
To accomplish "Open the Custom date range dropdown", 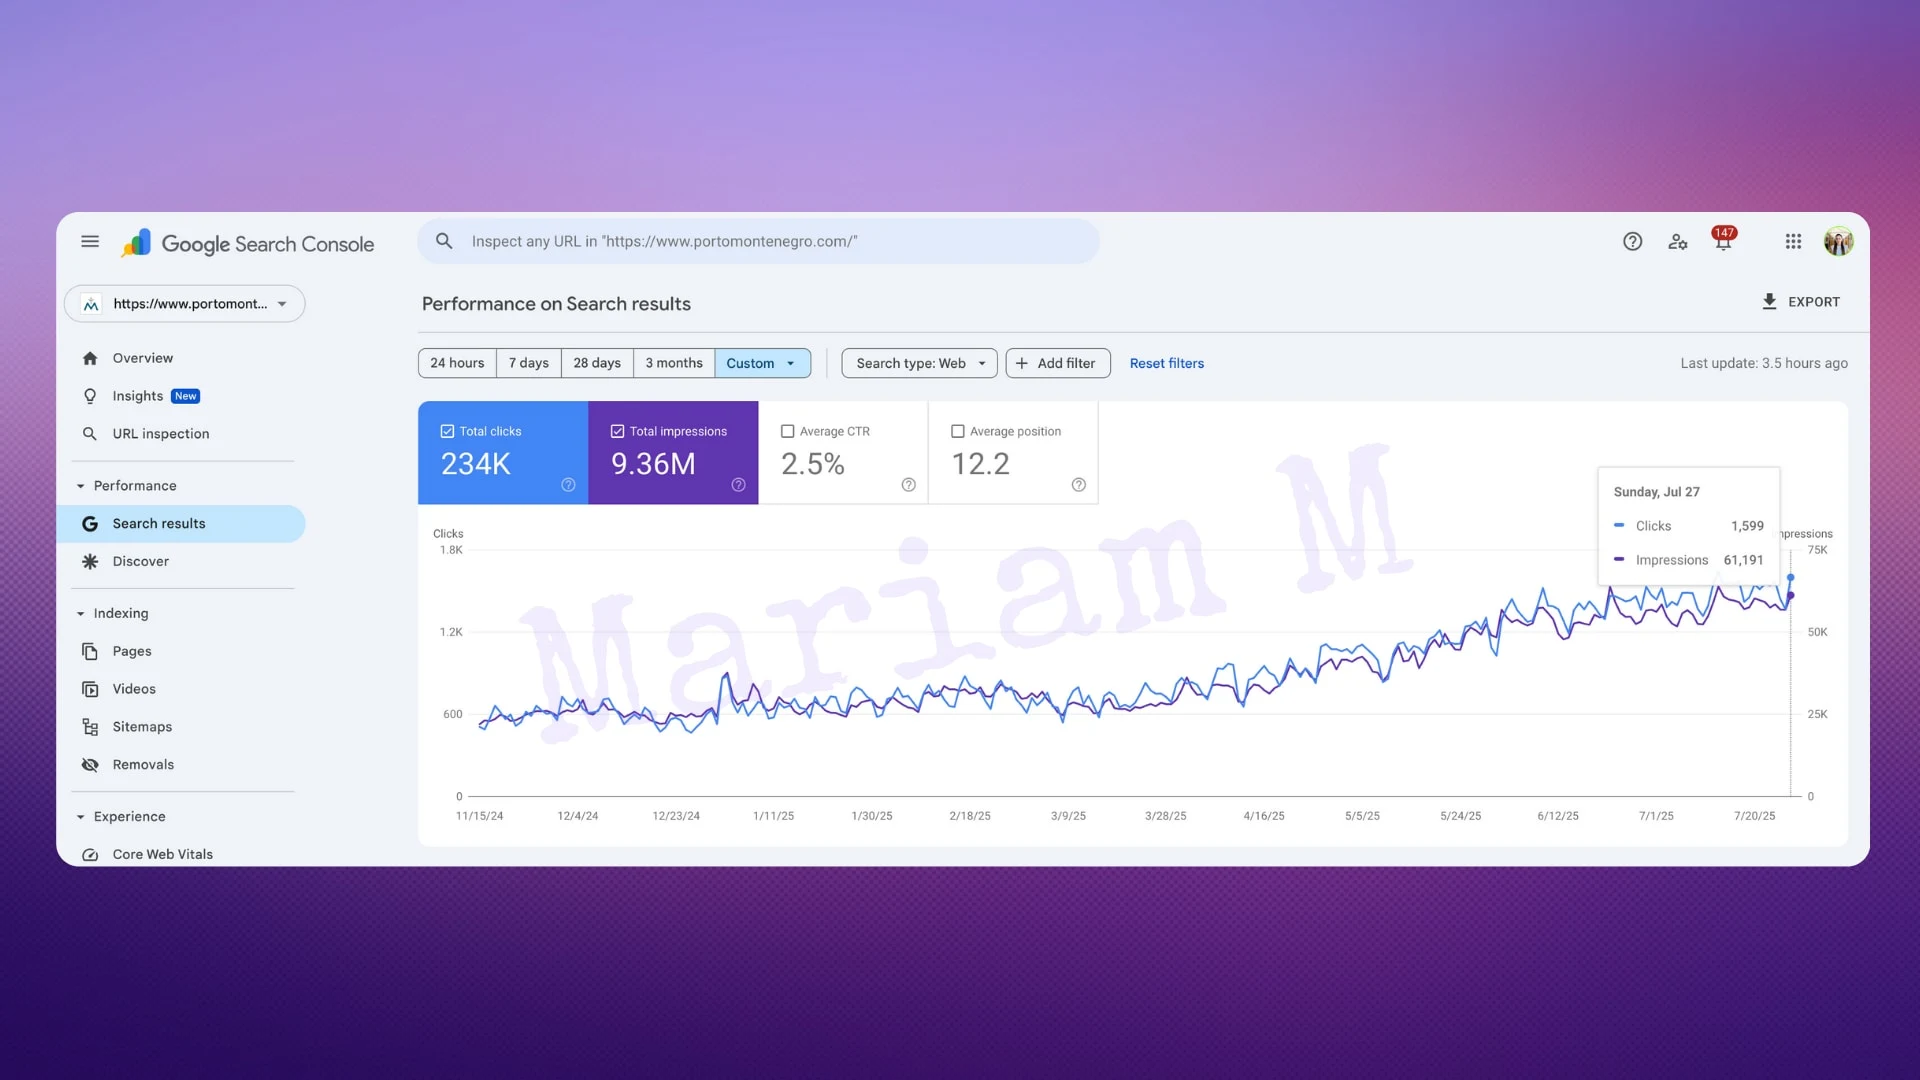I will (762, 363).
